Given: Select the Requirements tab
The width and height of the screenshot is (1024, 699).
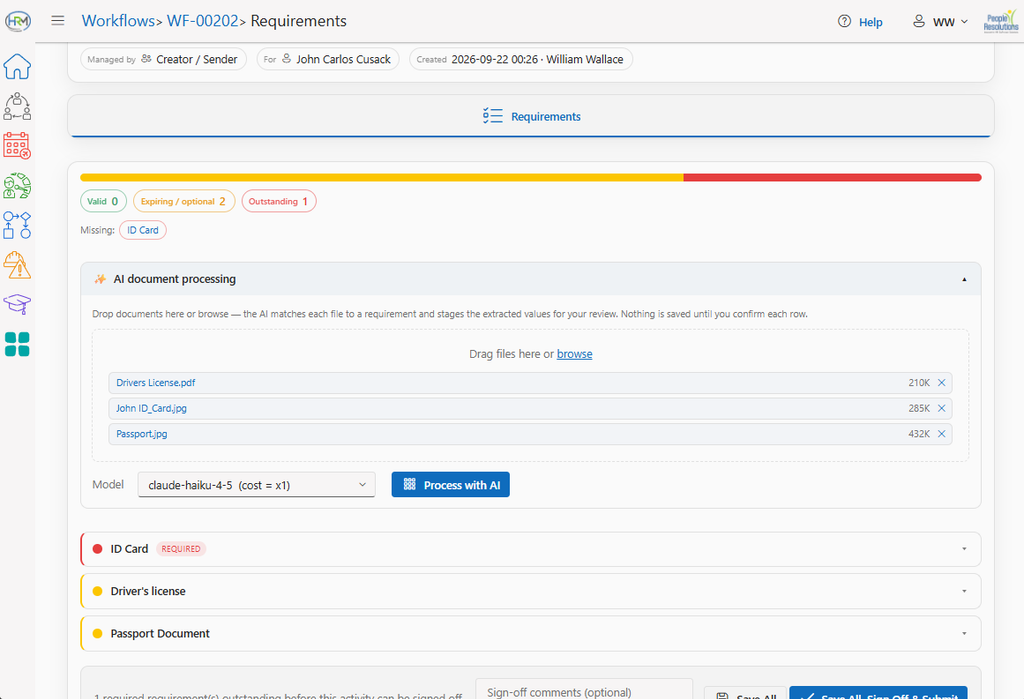Looking at the screenshot, I should pos(531,116).
